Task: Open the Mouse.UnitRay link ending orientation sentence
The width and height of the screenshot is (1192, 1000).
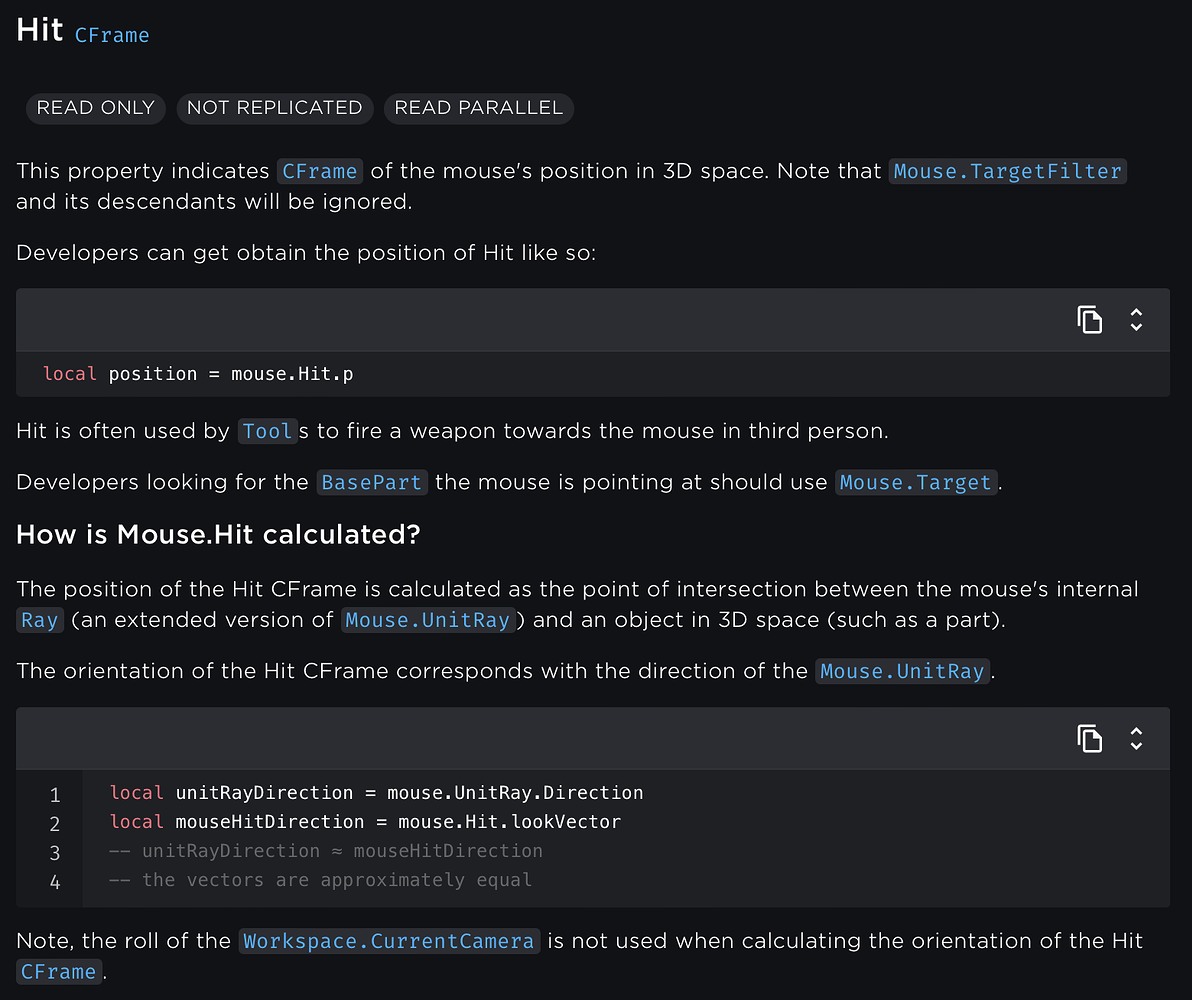Action: (903, 671)
